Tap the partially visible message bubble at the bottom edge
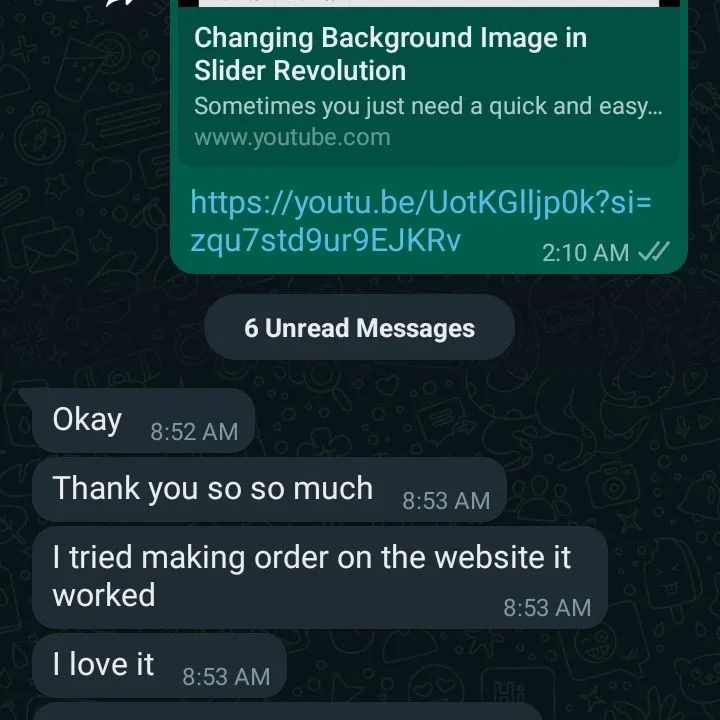720x720 pixels. click(x=287, y=712)
